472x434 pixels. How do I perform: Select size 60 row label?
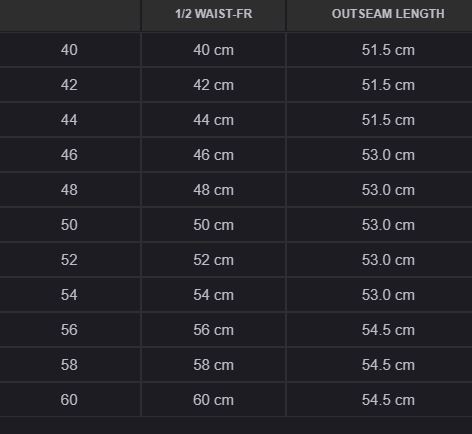(x=69, y=400)
